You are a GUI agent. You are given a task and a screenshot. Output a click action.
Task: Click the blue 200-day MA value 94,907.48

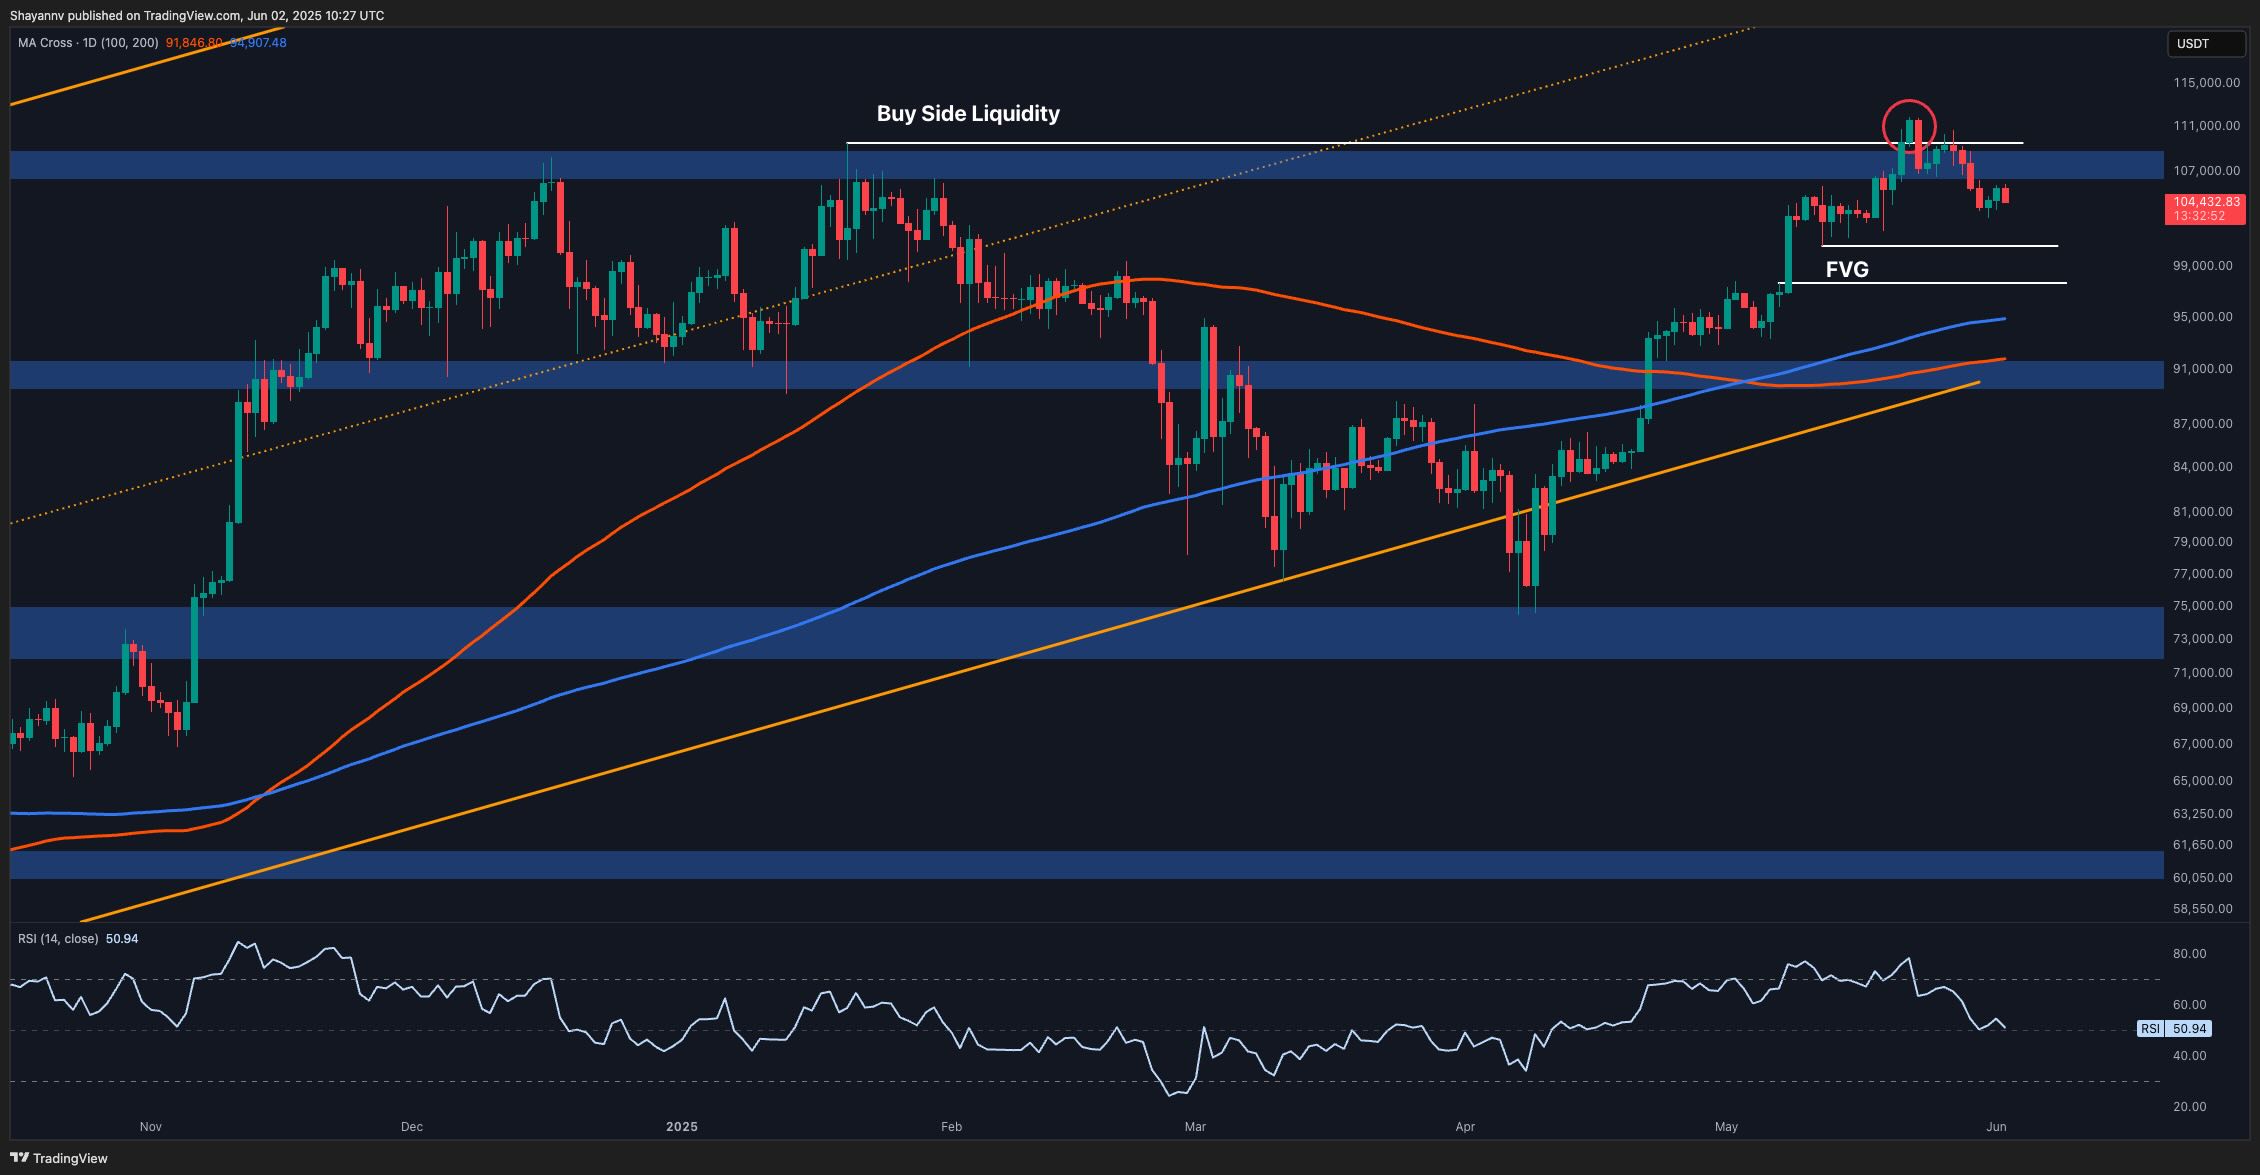pyautogui.click(x=259, y=43)
